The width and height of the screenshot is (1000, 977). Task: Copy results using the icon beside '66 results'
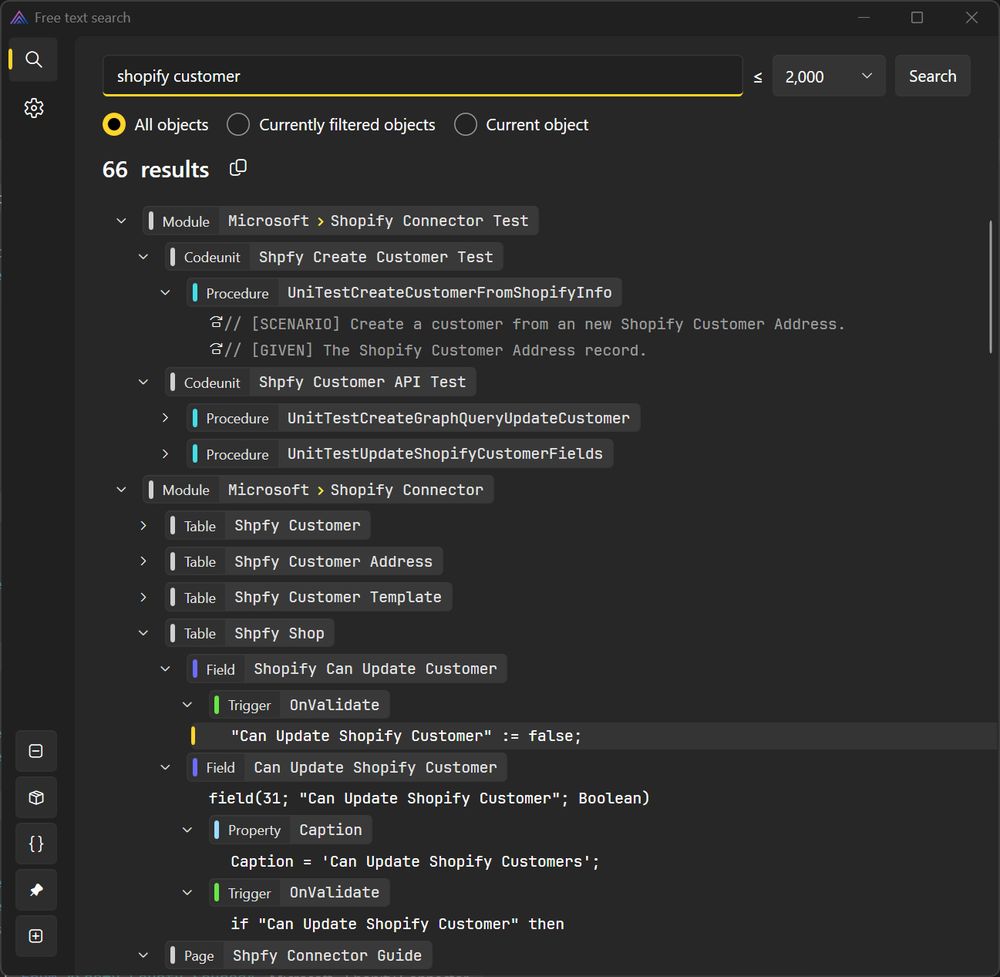[x=238, y=168]
